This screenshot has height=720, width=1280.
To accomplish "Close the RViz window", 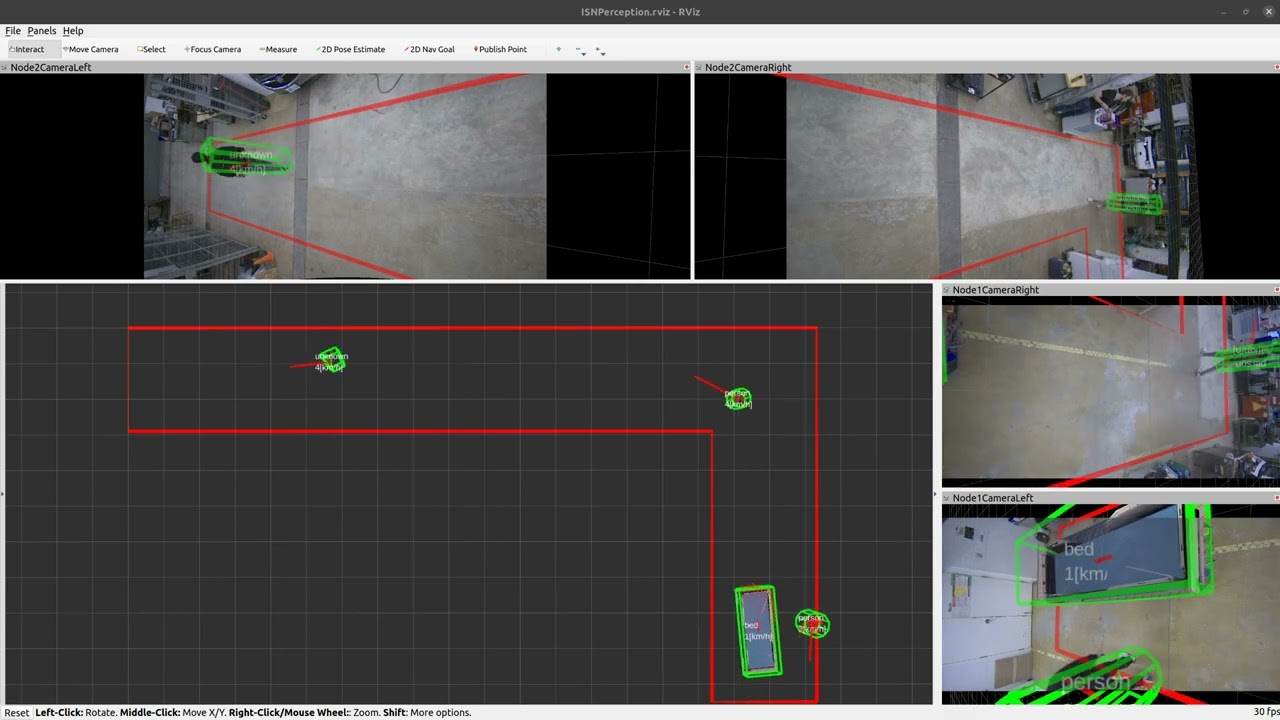I will point(1267,12).
